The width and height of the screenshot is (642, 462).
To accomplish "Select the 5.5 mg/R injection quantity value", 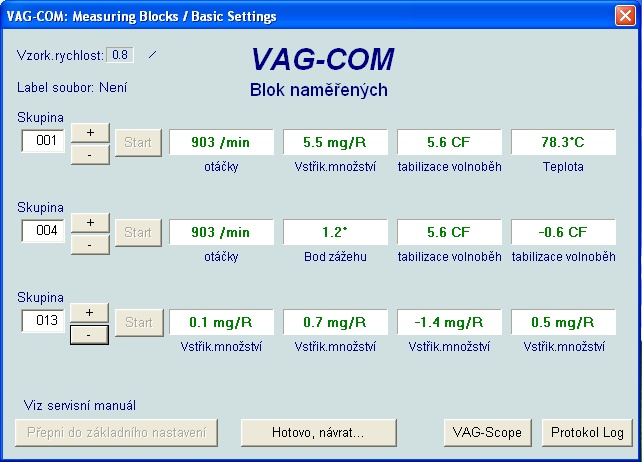I will 335,142.
